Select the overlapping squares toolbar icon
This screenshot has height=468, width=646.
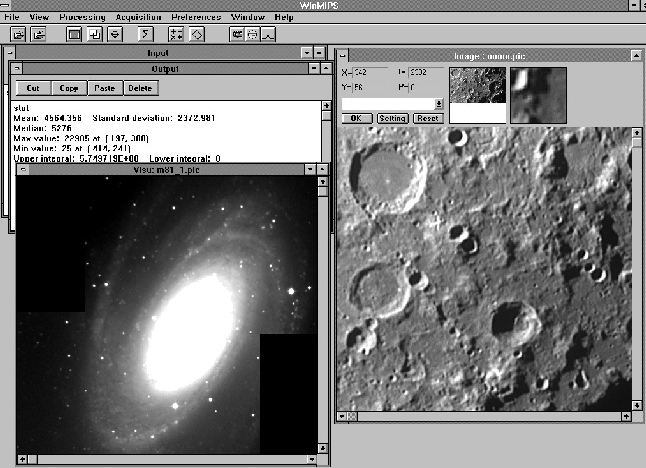[95, 34]
